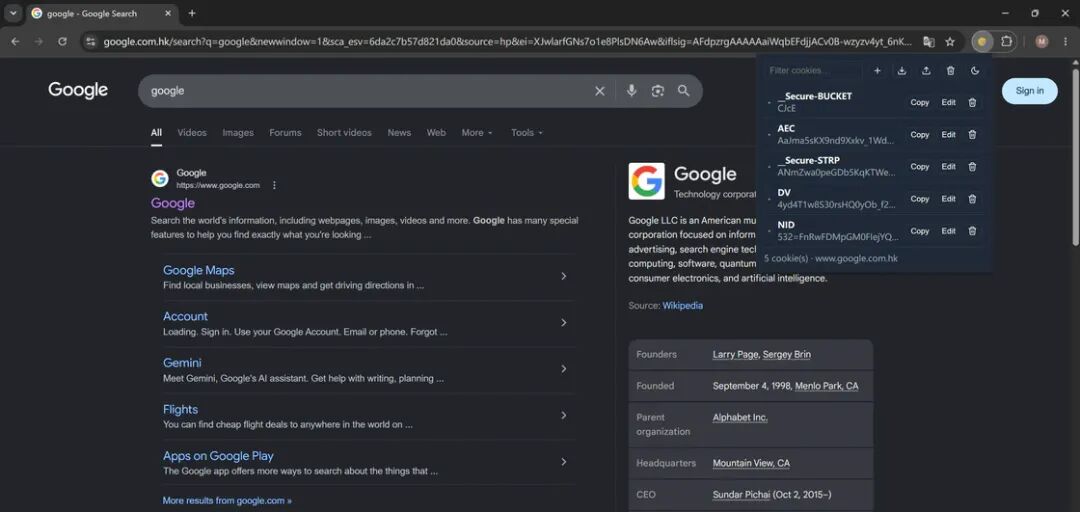The width and height of the screenshot is (1080, 512).
Task: Delete the __Secure-STRP cookie
Action: (972, 167)
